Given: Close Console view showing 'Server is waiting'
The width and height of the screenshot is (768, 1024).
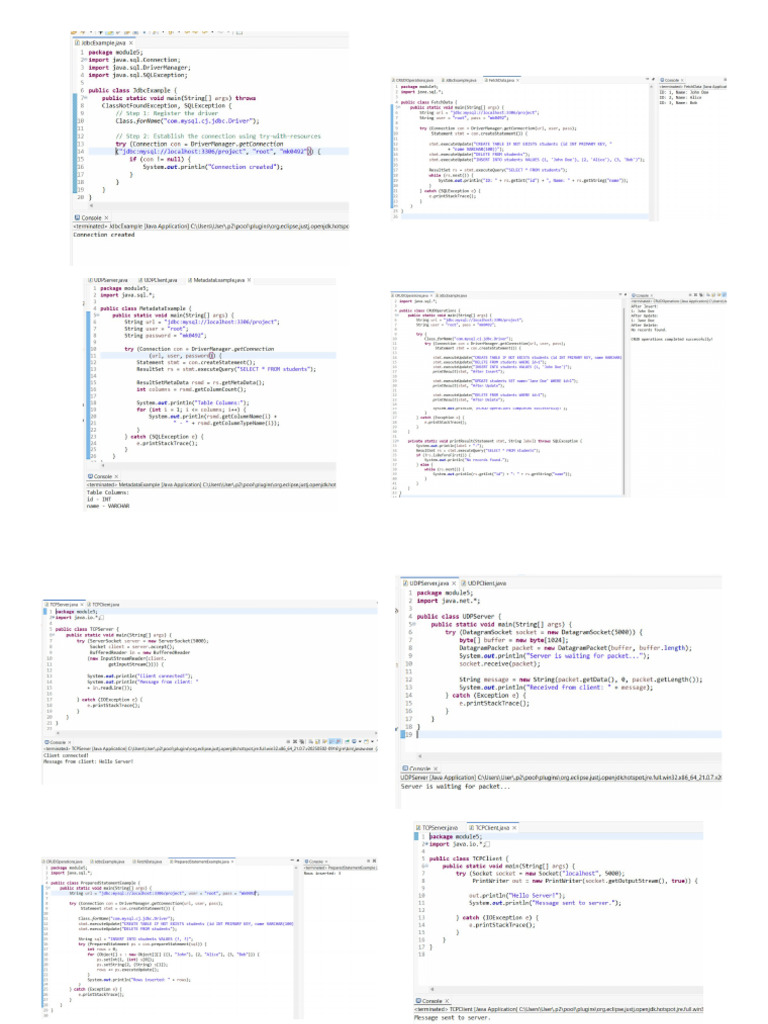Looking at the screenshot, I should (x=436, y=769).
